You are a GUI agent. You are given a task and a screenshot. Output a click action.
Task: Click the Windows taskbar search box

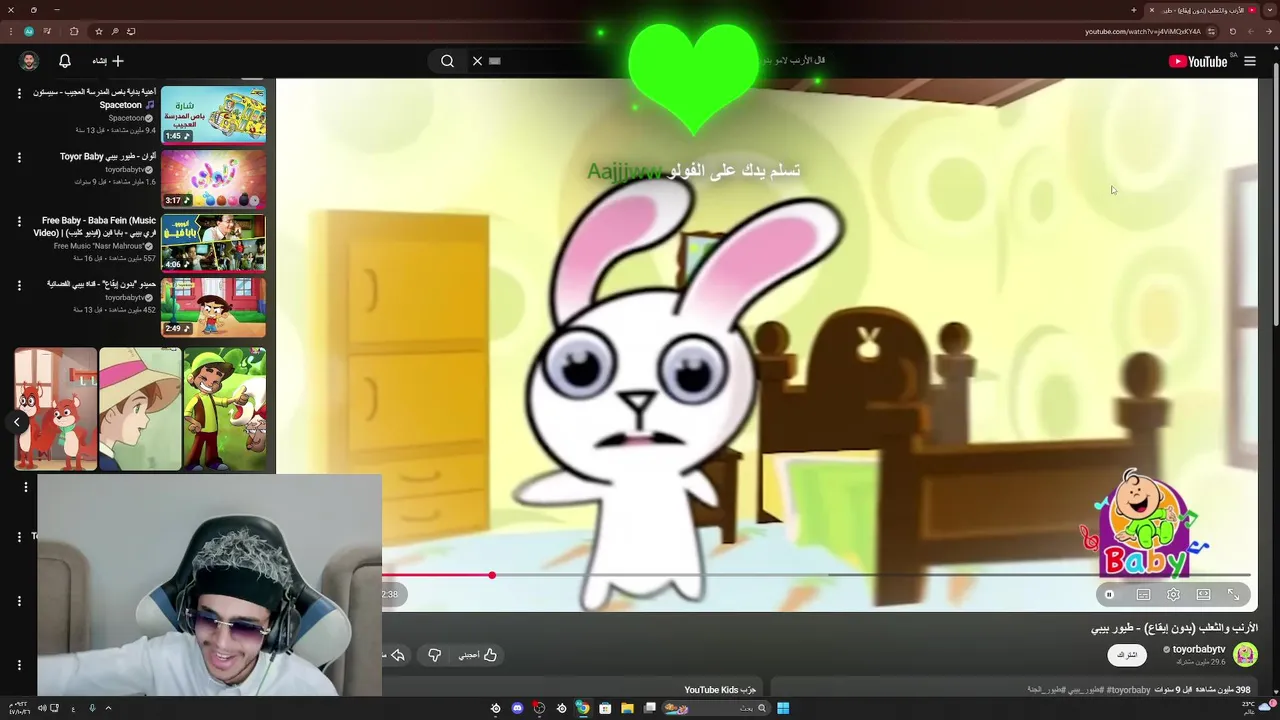[x=716, y=708]
